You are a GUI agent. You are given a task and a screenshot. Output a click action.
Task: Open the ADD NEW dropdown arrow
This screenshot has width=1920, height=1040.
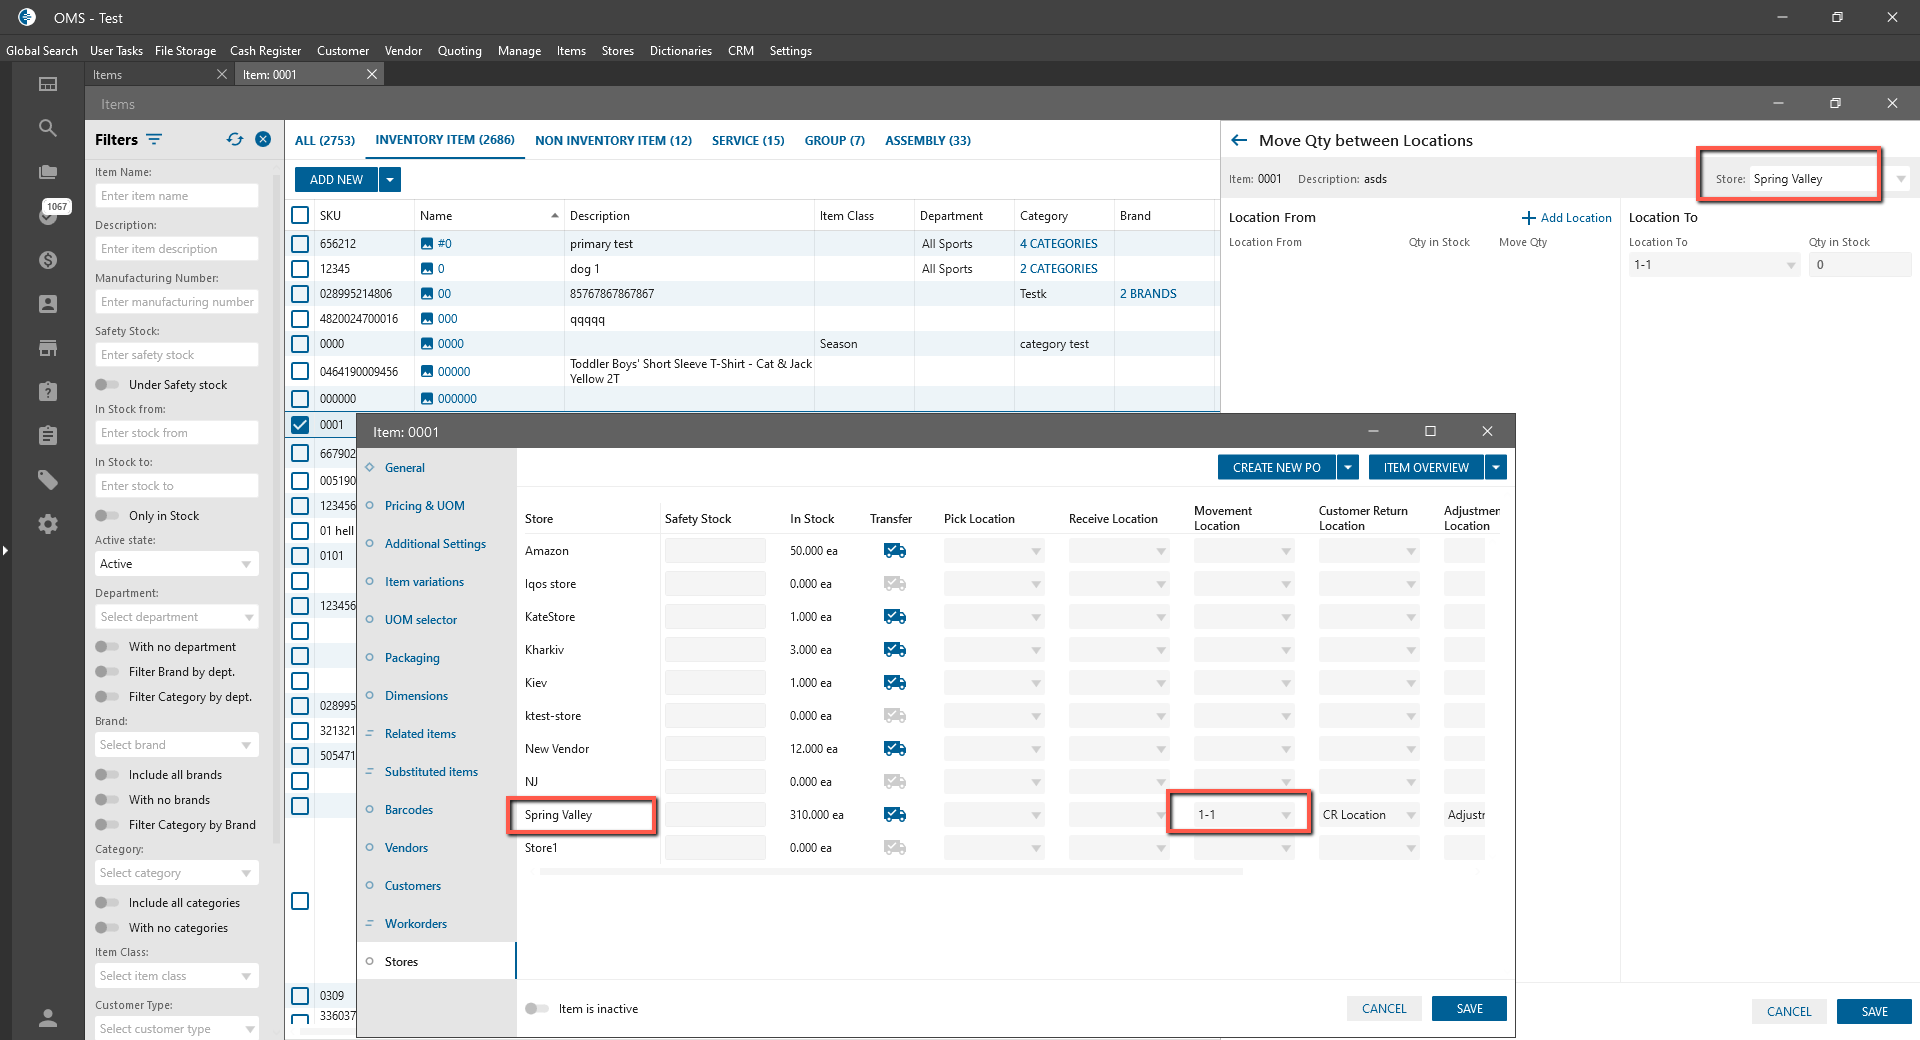[x=391, y=180]
